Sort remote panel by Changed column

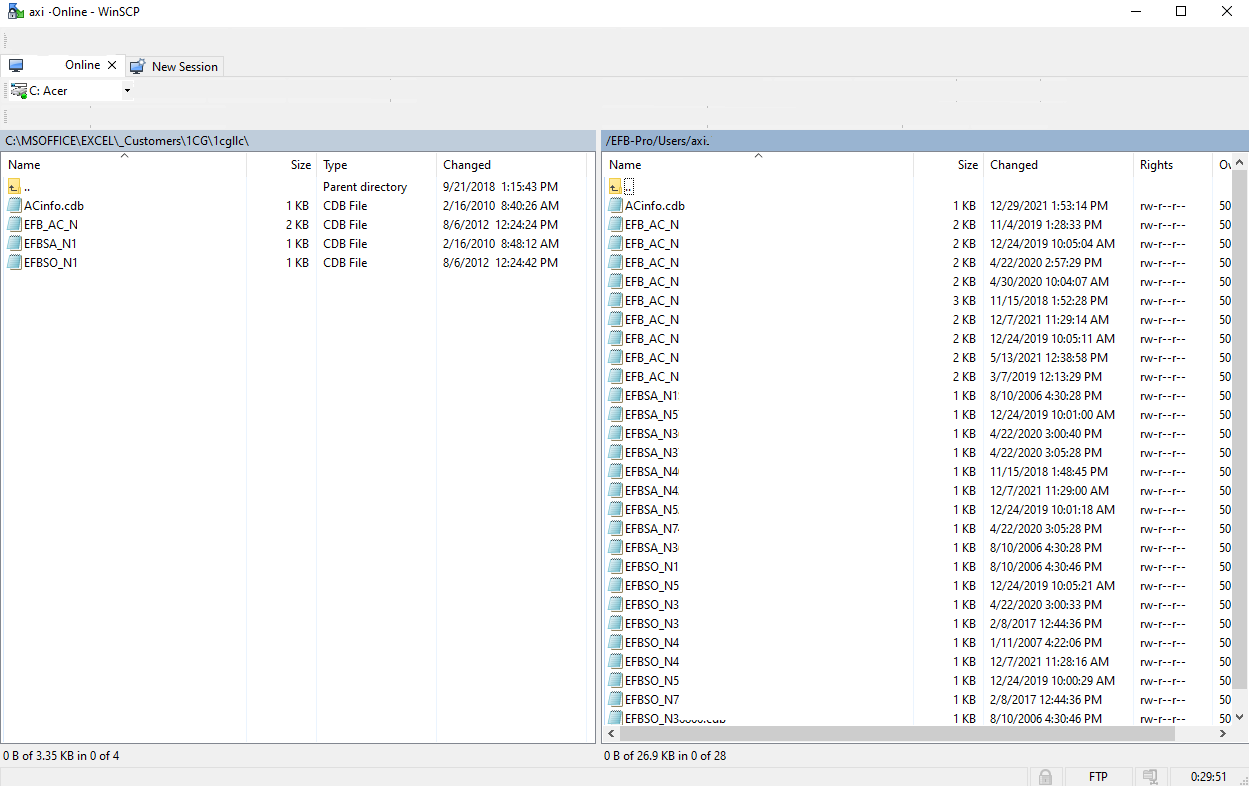[x=1014, y=165]
